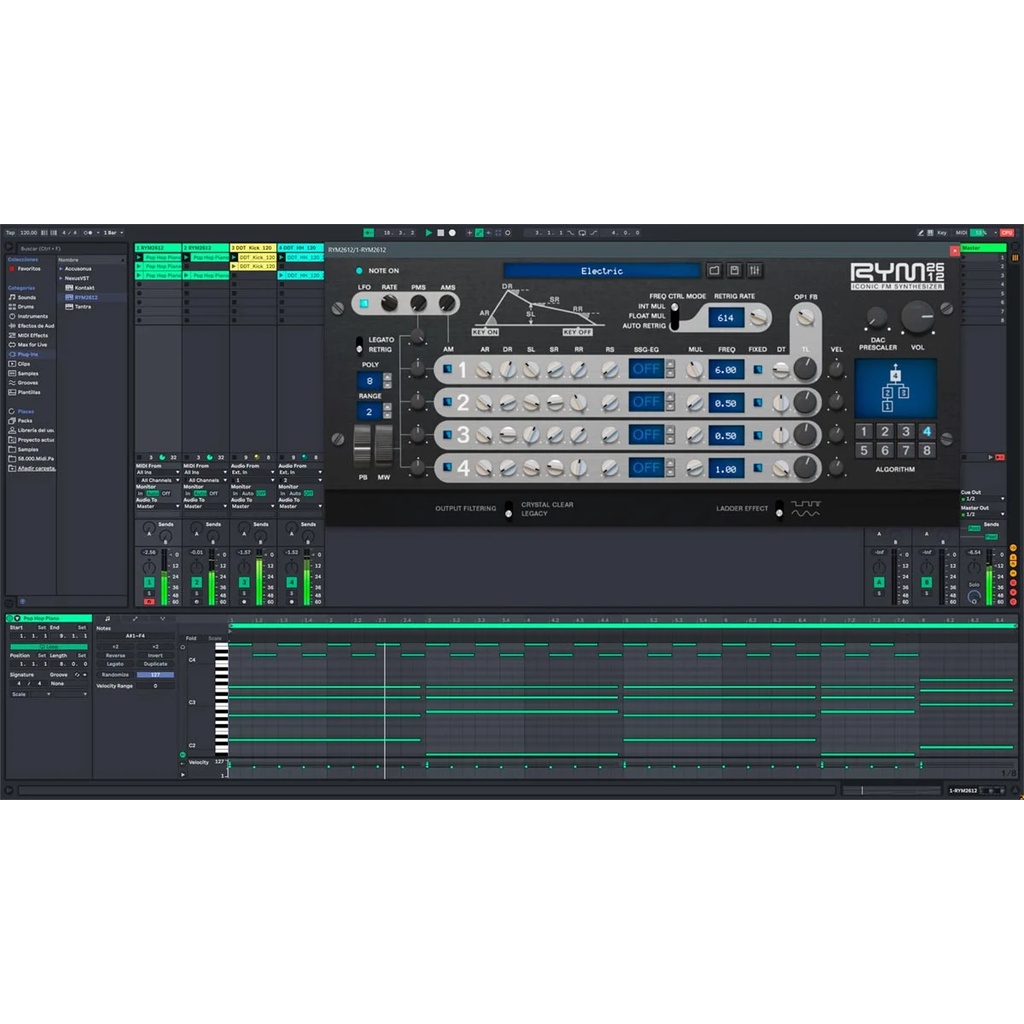
Task: Toggle Fixed frequency for operator 3
Action: (x=758, y=435)
